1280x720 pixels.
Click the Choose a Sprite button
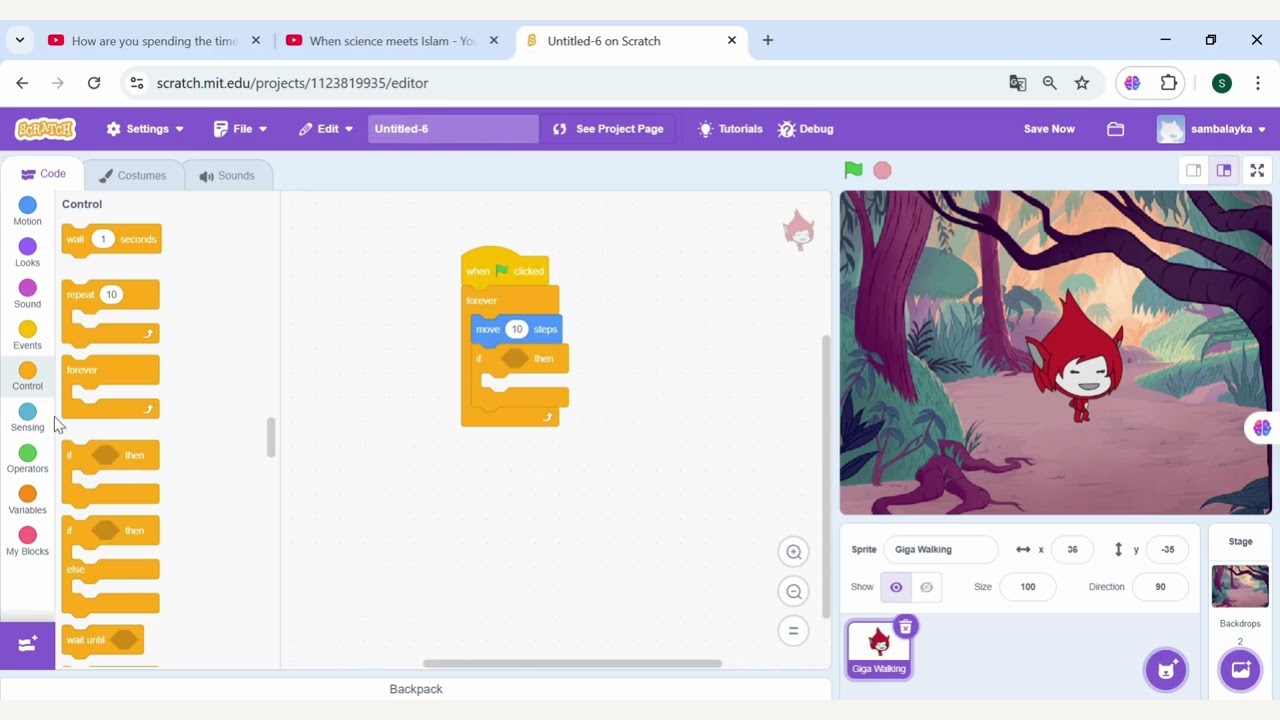click(x=1166, y=670)
